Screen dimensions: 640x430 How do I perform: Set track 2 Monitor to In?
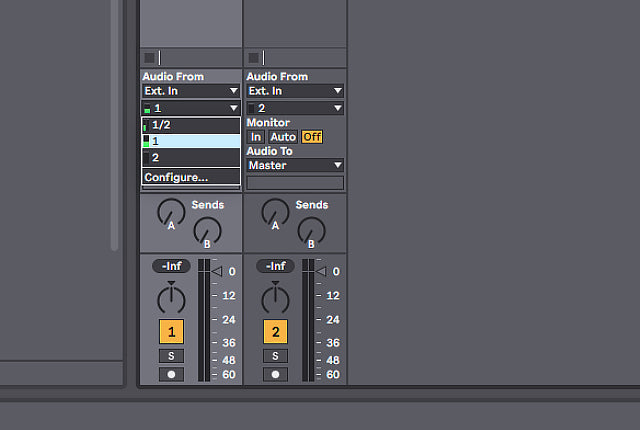(256, 137)
